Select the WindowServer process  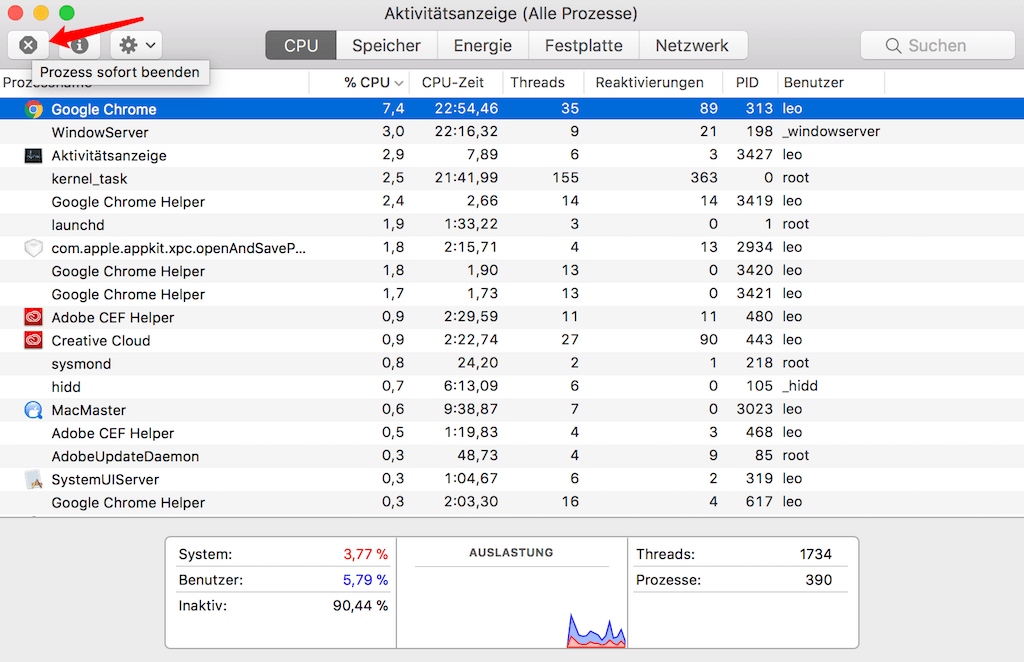(100, 133)
